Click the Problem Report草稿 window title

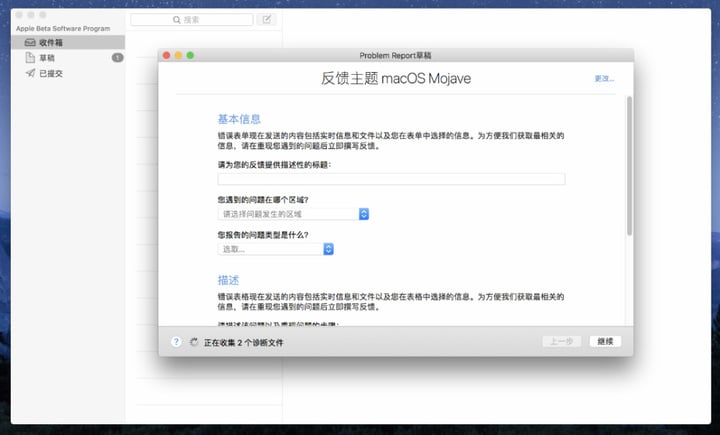point(395,56)
